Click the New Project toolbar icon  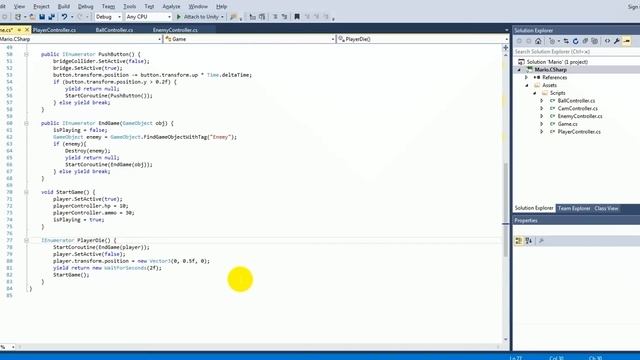coord(18,17)
